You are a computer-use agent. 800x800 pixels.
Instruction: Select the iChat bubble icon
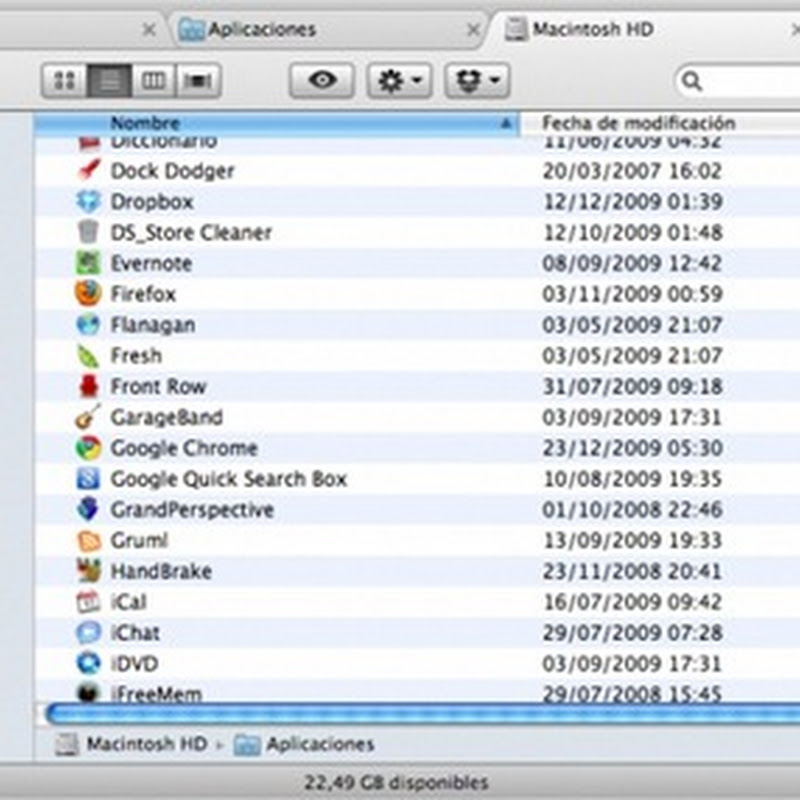click(x=88, y=633)
